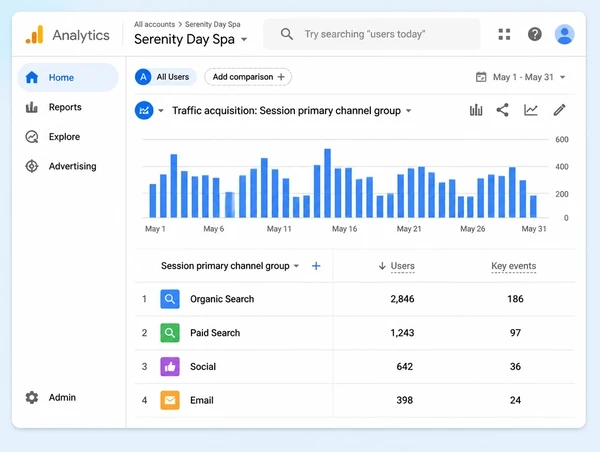Click the Home house icon
Screen dimensions: 600x452
click(x=32, y=77)
